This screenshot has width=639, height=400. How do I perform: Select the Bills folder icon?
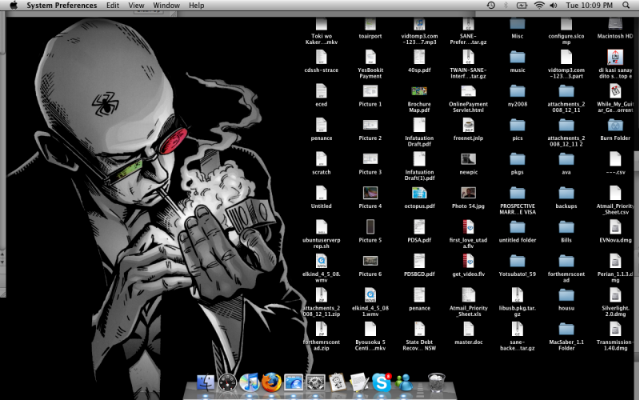pyautogui.click(x=566, y=227)
